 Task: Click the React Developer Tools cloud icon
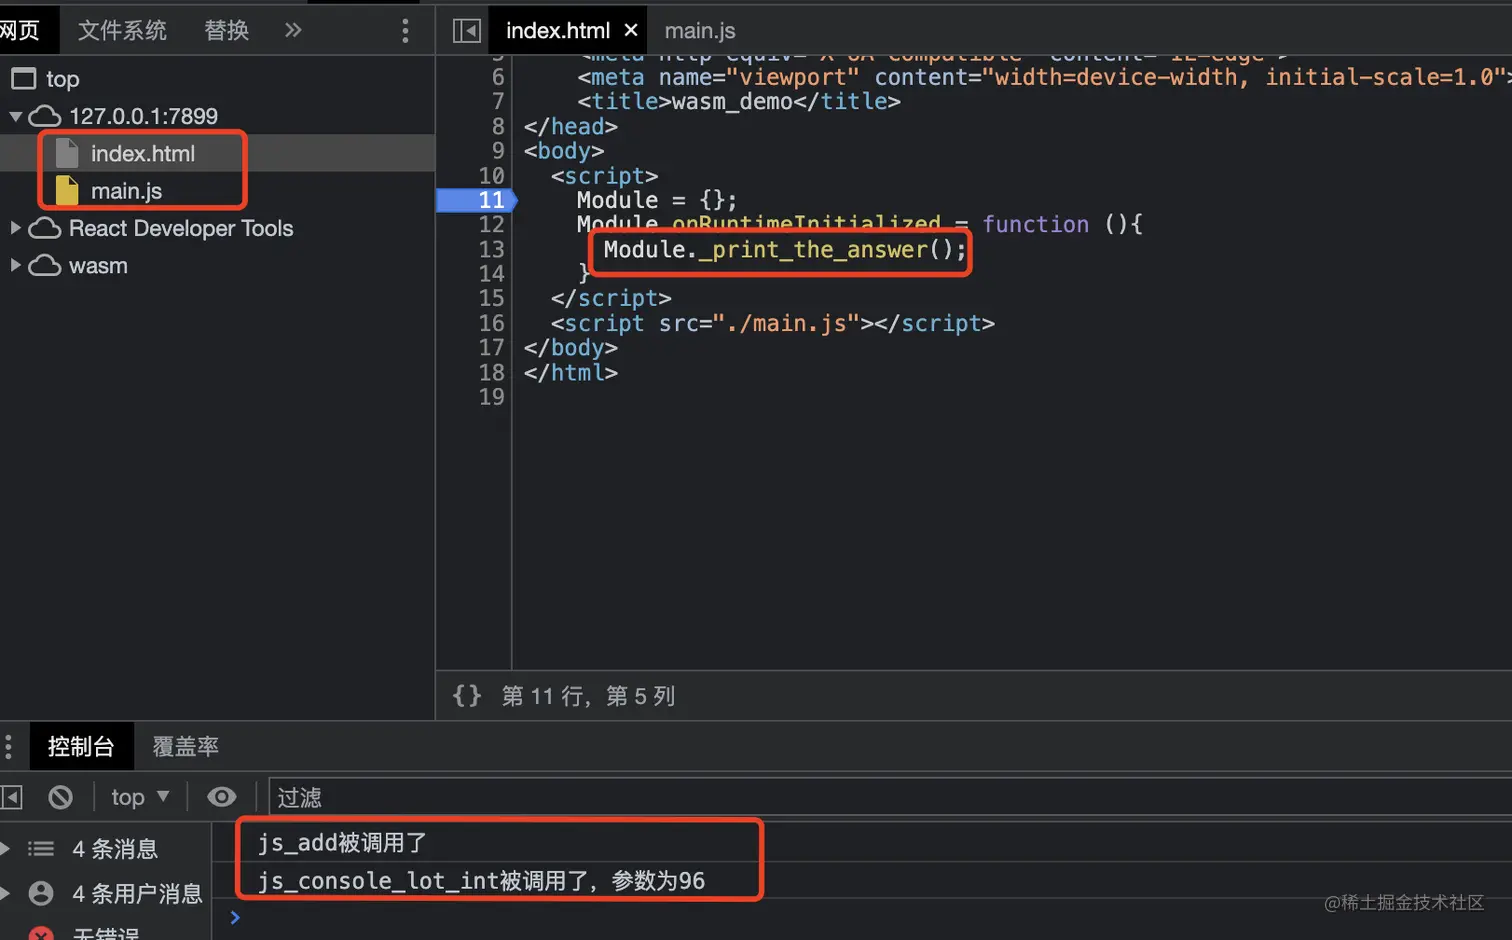coord(45,228)
